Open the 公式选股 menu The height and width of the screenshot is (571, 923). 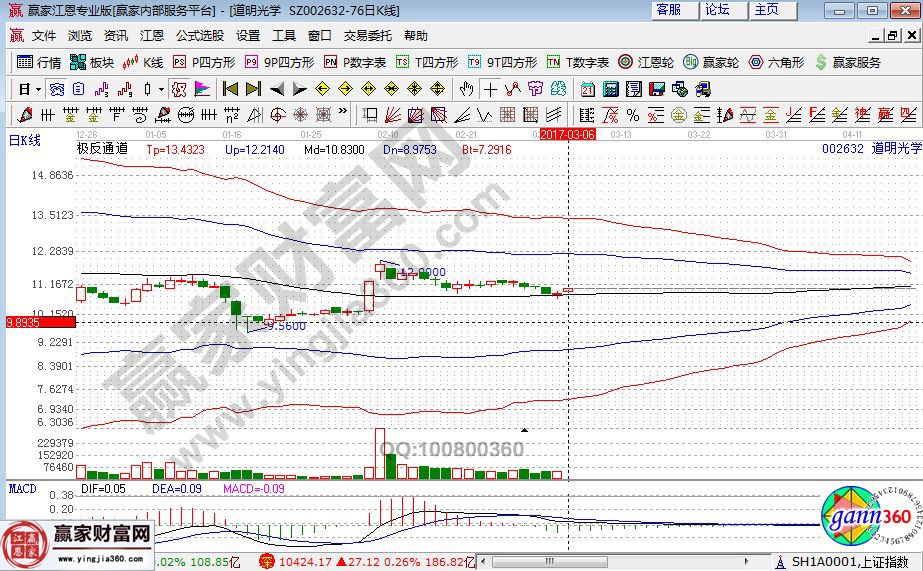200,35
